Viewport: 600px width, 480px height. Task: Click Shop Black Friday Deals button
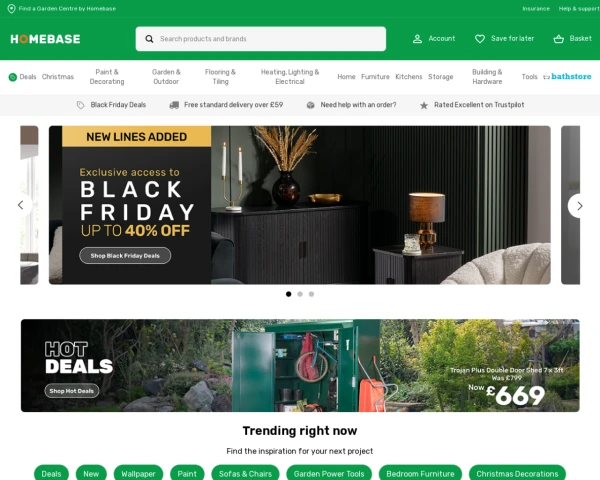coord(125,256)
